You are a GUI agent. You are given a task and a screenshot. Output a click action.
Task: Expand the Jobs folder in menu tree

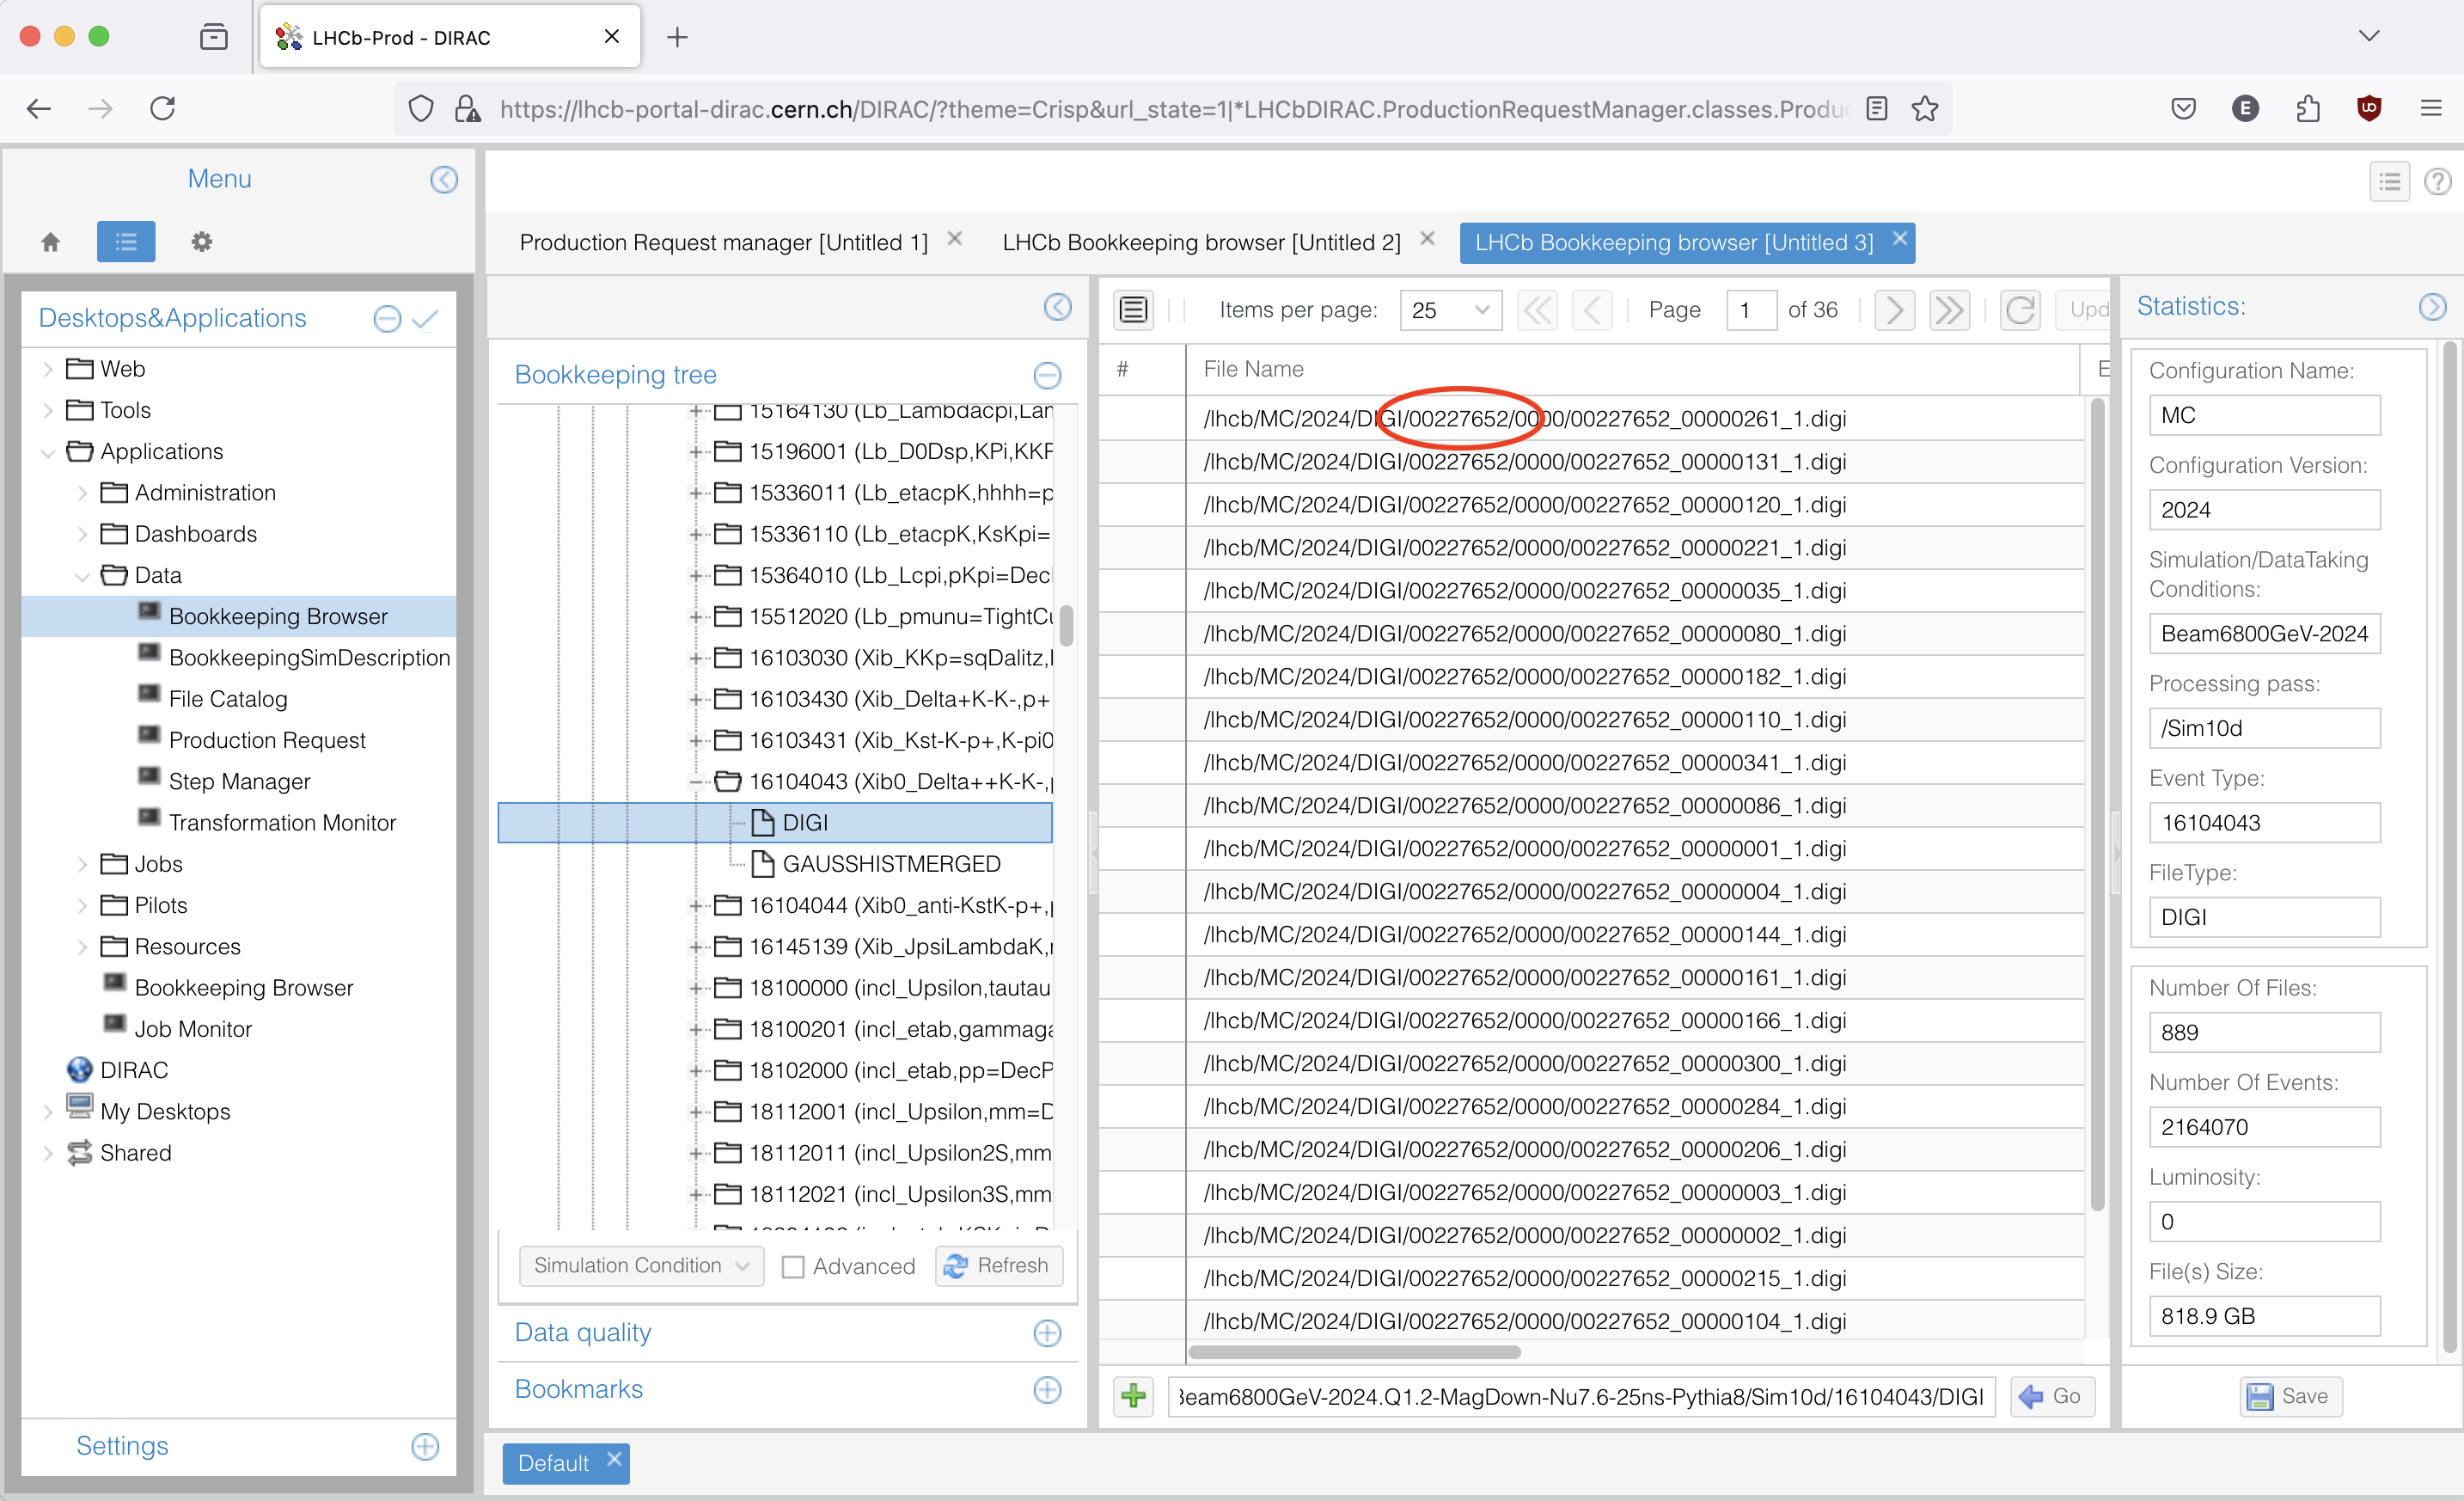(83, 864)
